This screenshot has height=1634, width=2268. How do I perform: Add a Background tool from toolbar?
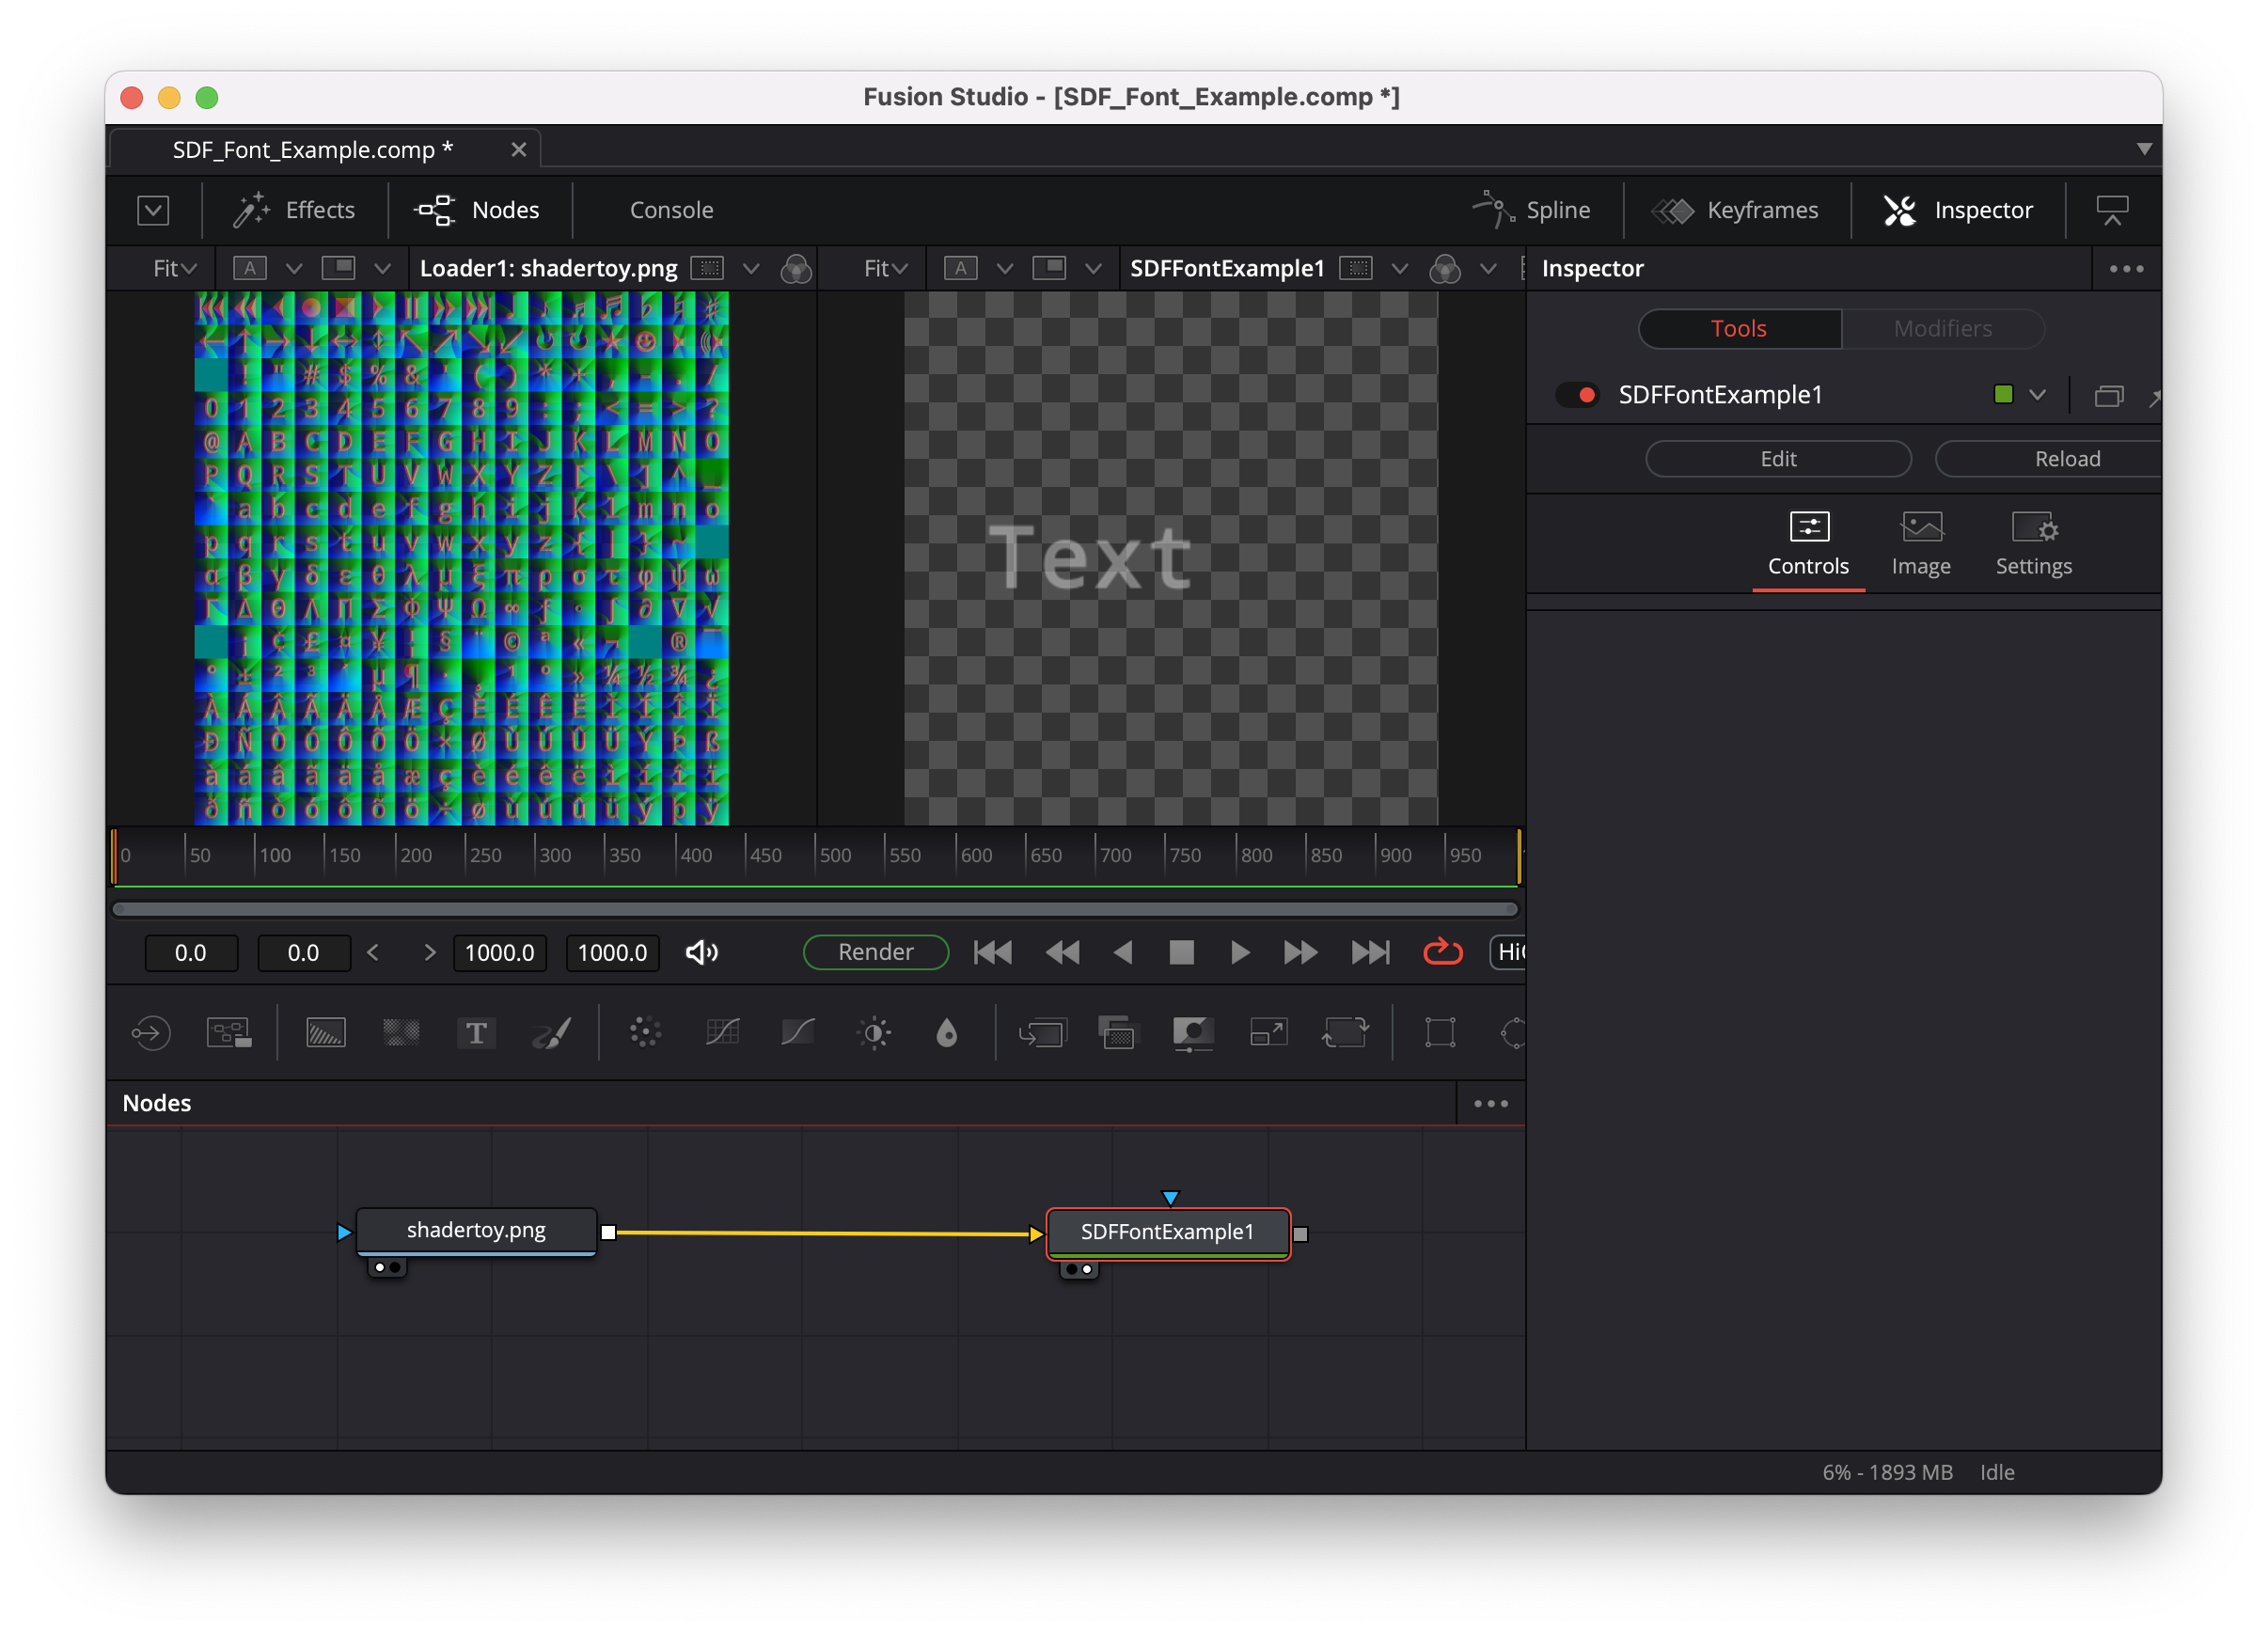[x=325, y=1033]
